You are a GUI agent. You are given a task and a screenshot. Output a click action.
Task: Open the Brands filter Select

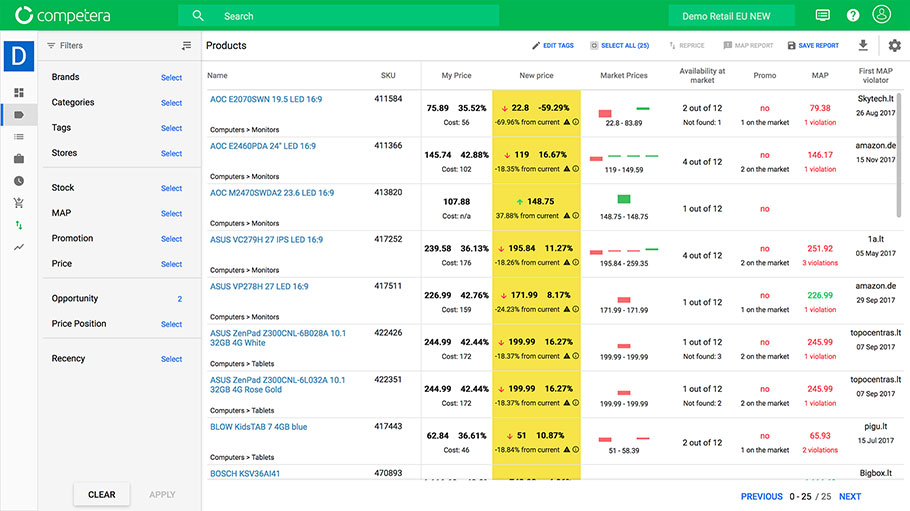click(x=171, y=77)
